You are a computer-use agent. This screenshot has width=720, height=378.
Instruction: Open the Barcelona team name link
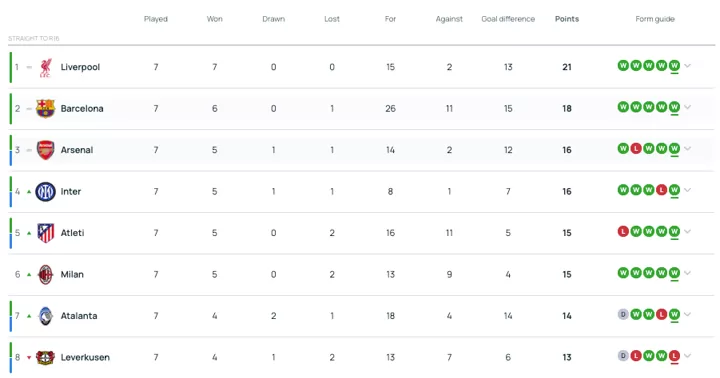[x=82, y=109]
